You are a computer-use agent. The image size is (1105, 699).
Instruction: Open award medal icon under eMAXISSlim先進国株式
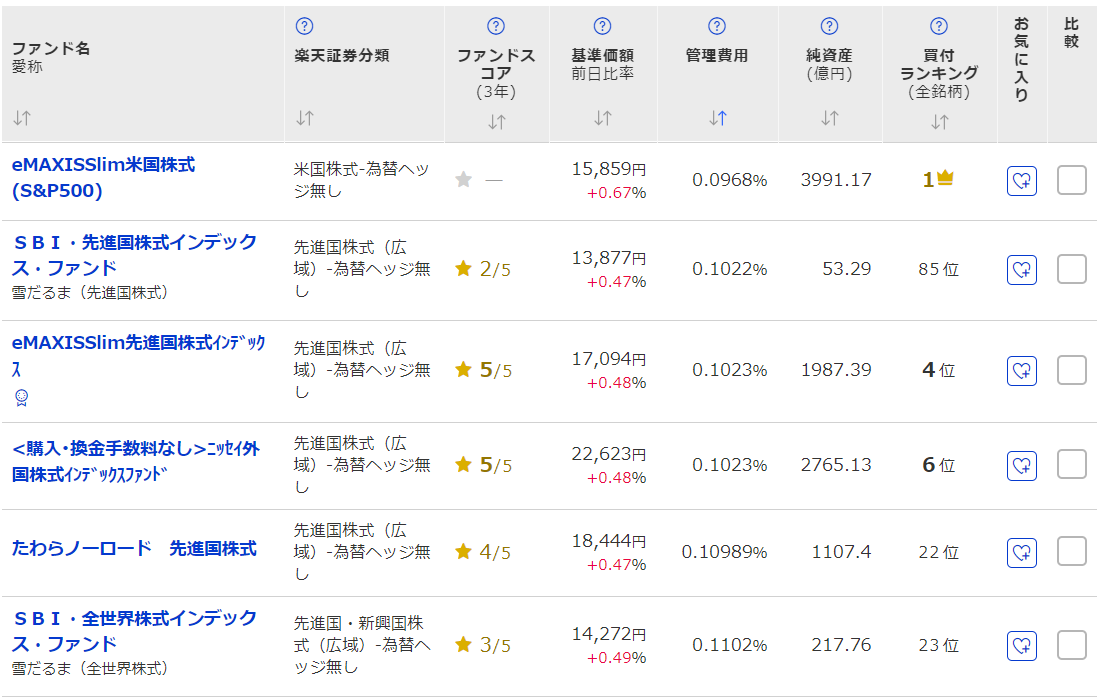click(22, 398)
